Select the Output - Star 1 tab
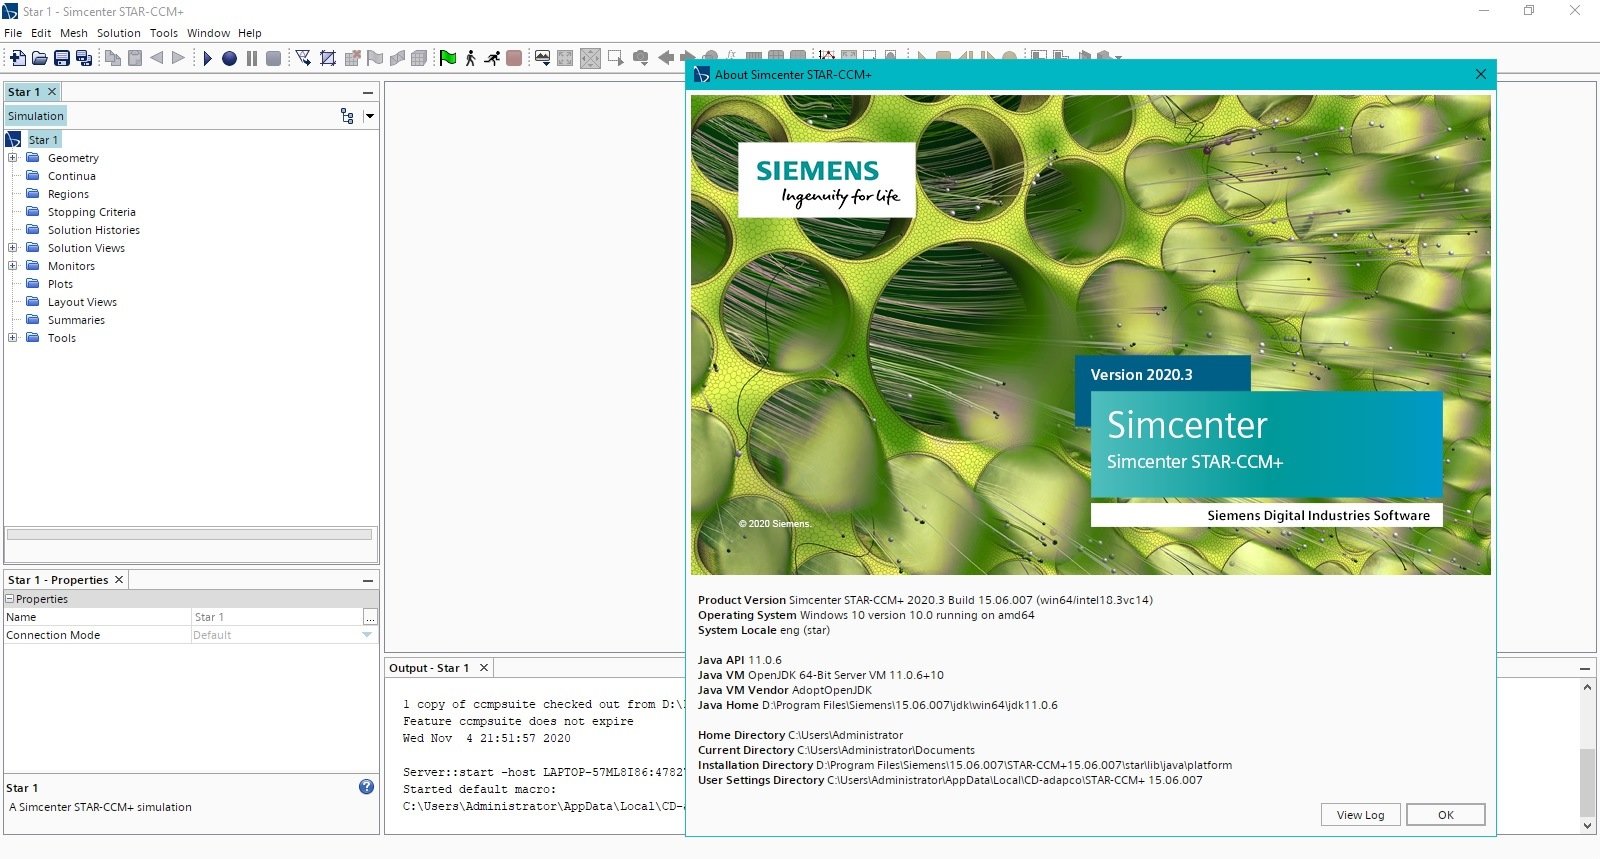Image resolution: width=1600 pixels, height=859 pixels. click(x=429, y=668)
